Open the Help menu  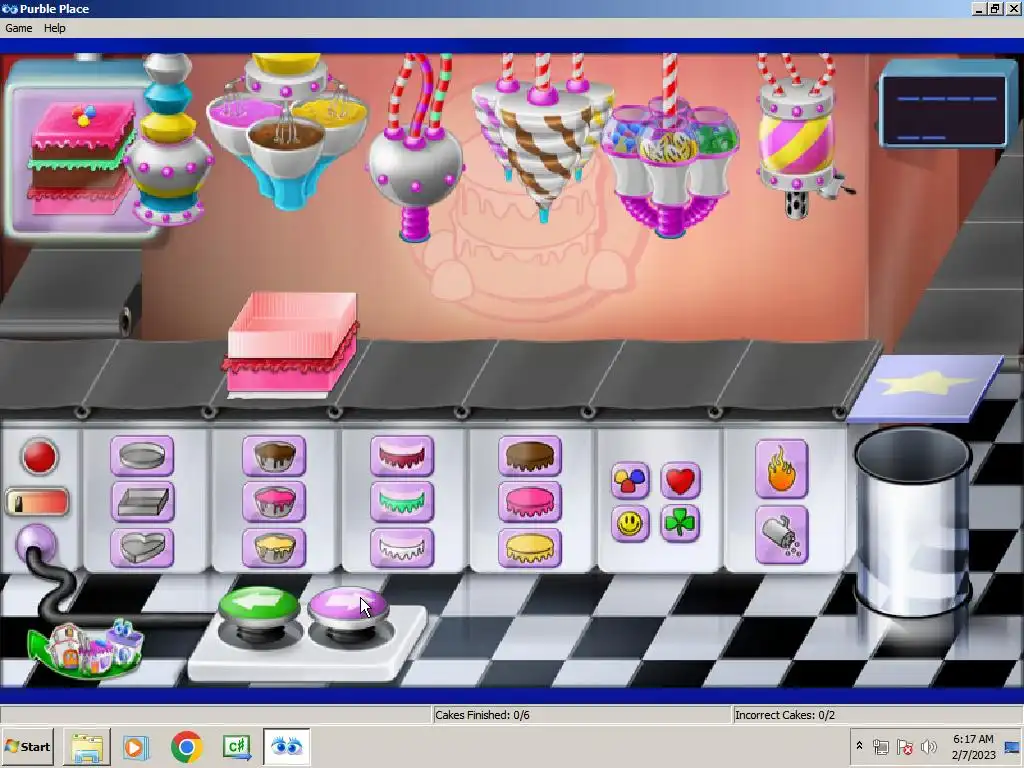(x=55, y=28)
